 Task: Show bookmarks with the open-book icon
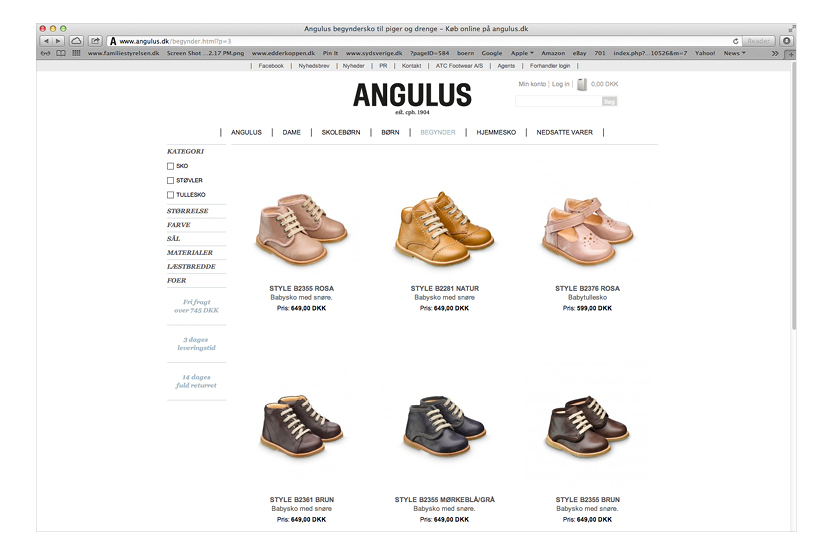pyautogui.click(x=61, y=53)
